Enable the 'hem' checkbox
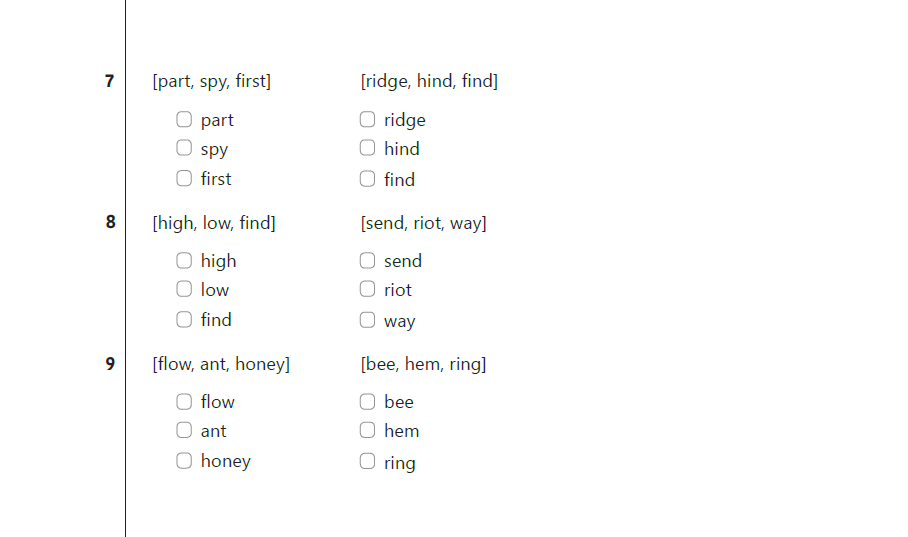 point(367,430)
